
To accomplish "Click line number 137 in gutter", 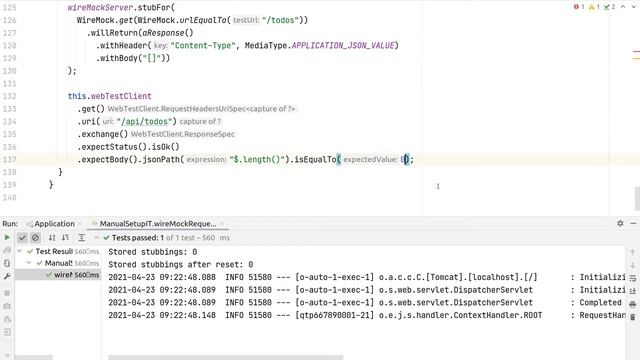I will [x=9, y=160].
